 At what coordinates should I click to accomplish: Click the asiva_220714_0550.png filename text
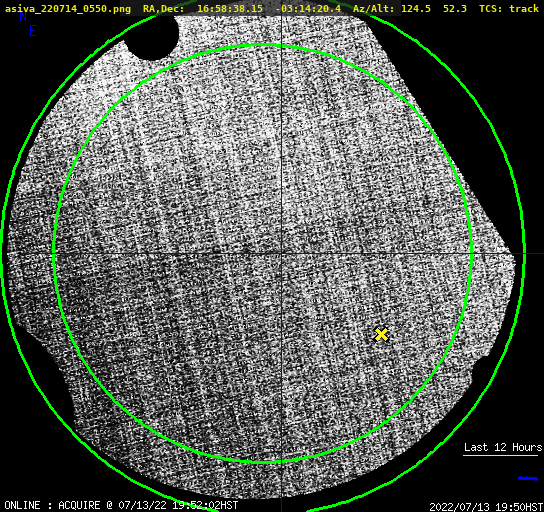pos(68,9)
